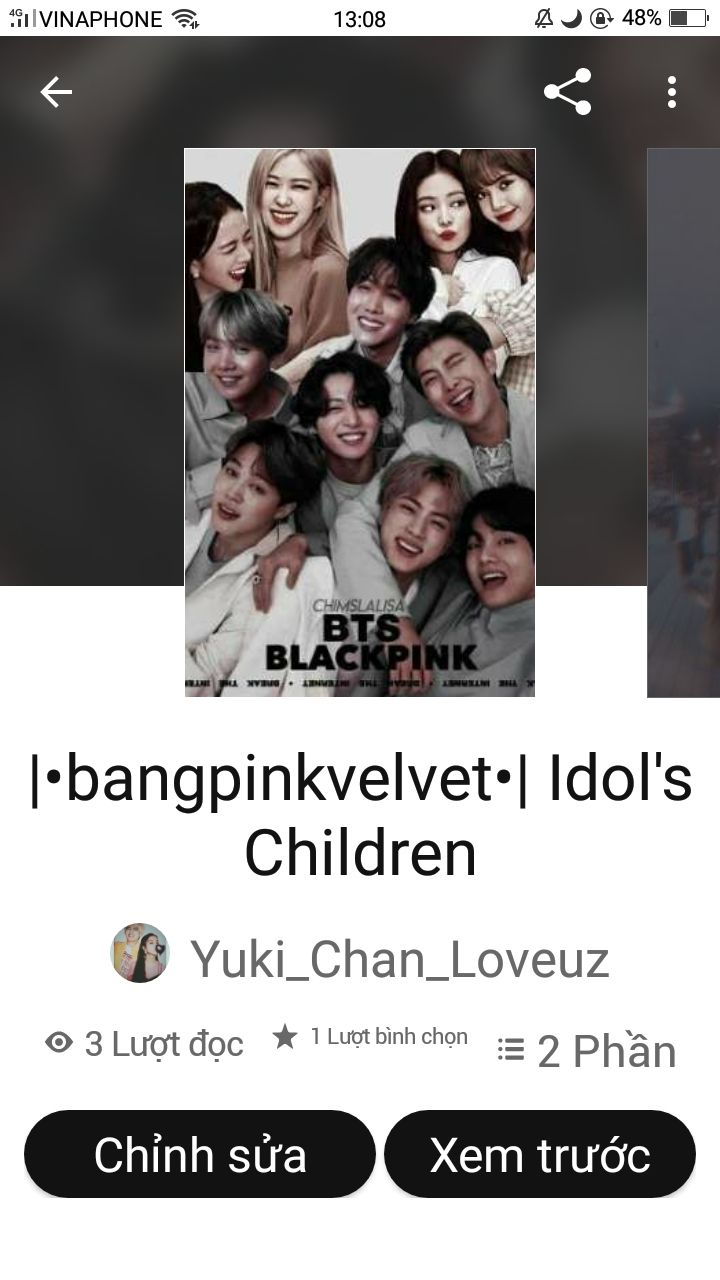This screenshot has height=1280, width=720.
Task: Select the next story cover on right
Action: [684, 422]
